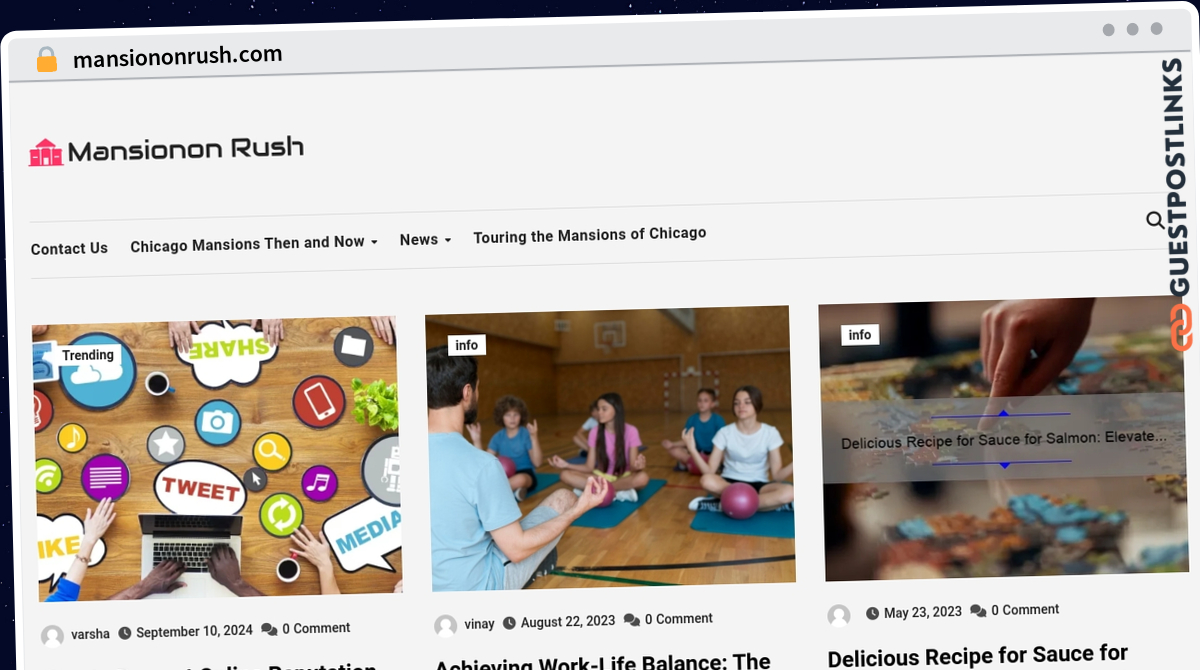Open the Contact Us page
Screen dimensions: 1200x670
[69, 249]
